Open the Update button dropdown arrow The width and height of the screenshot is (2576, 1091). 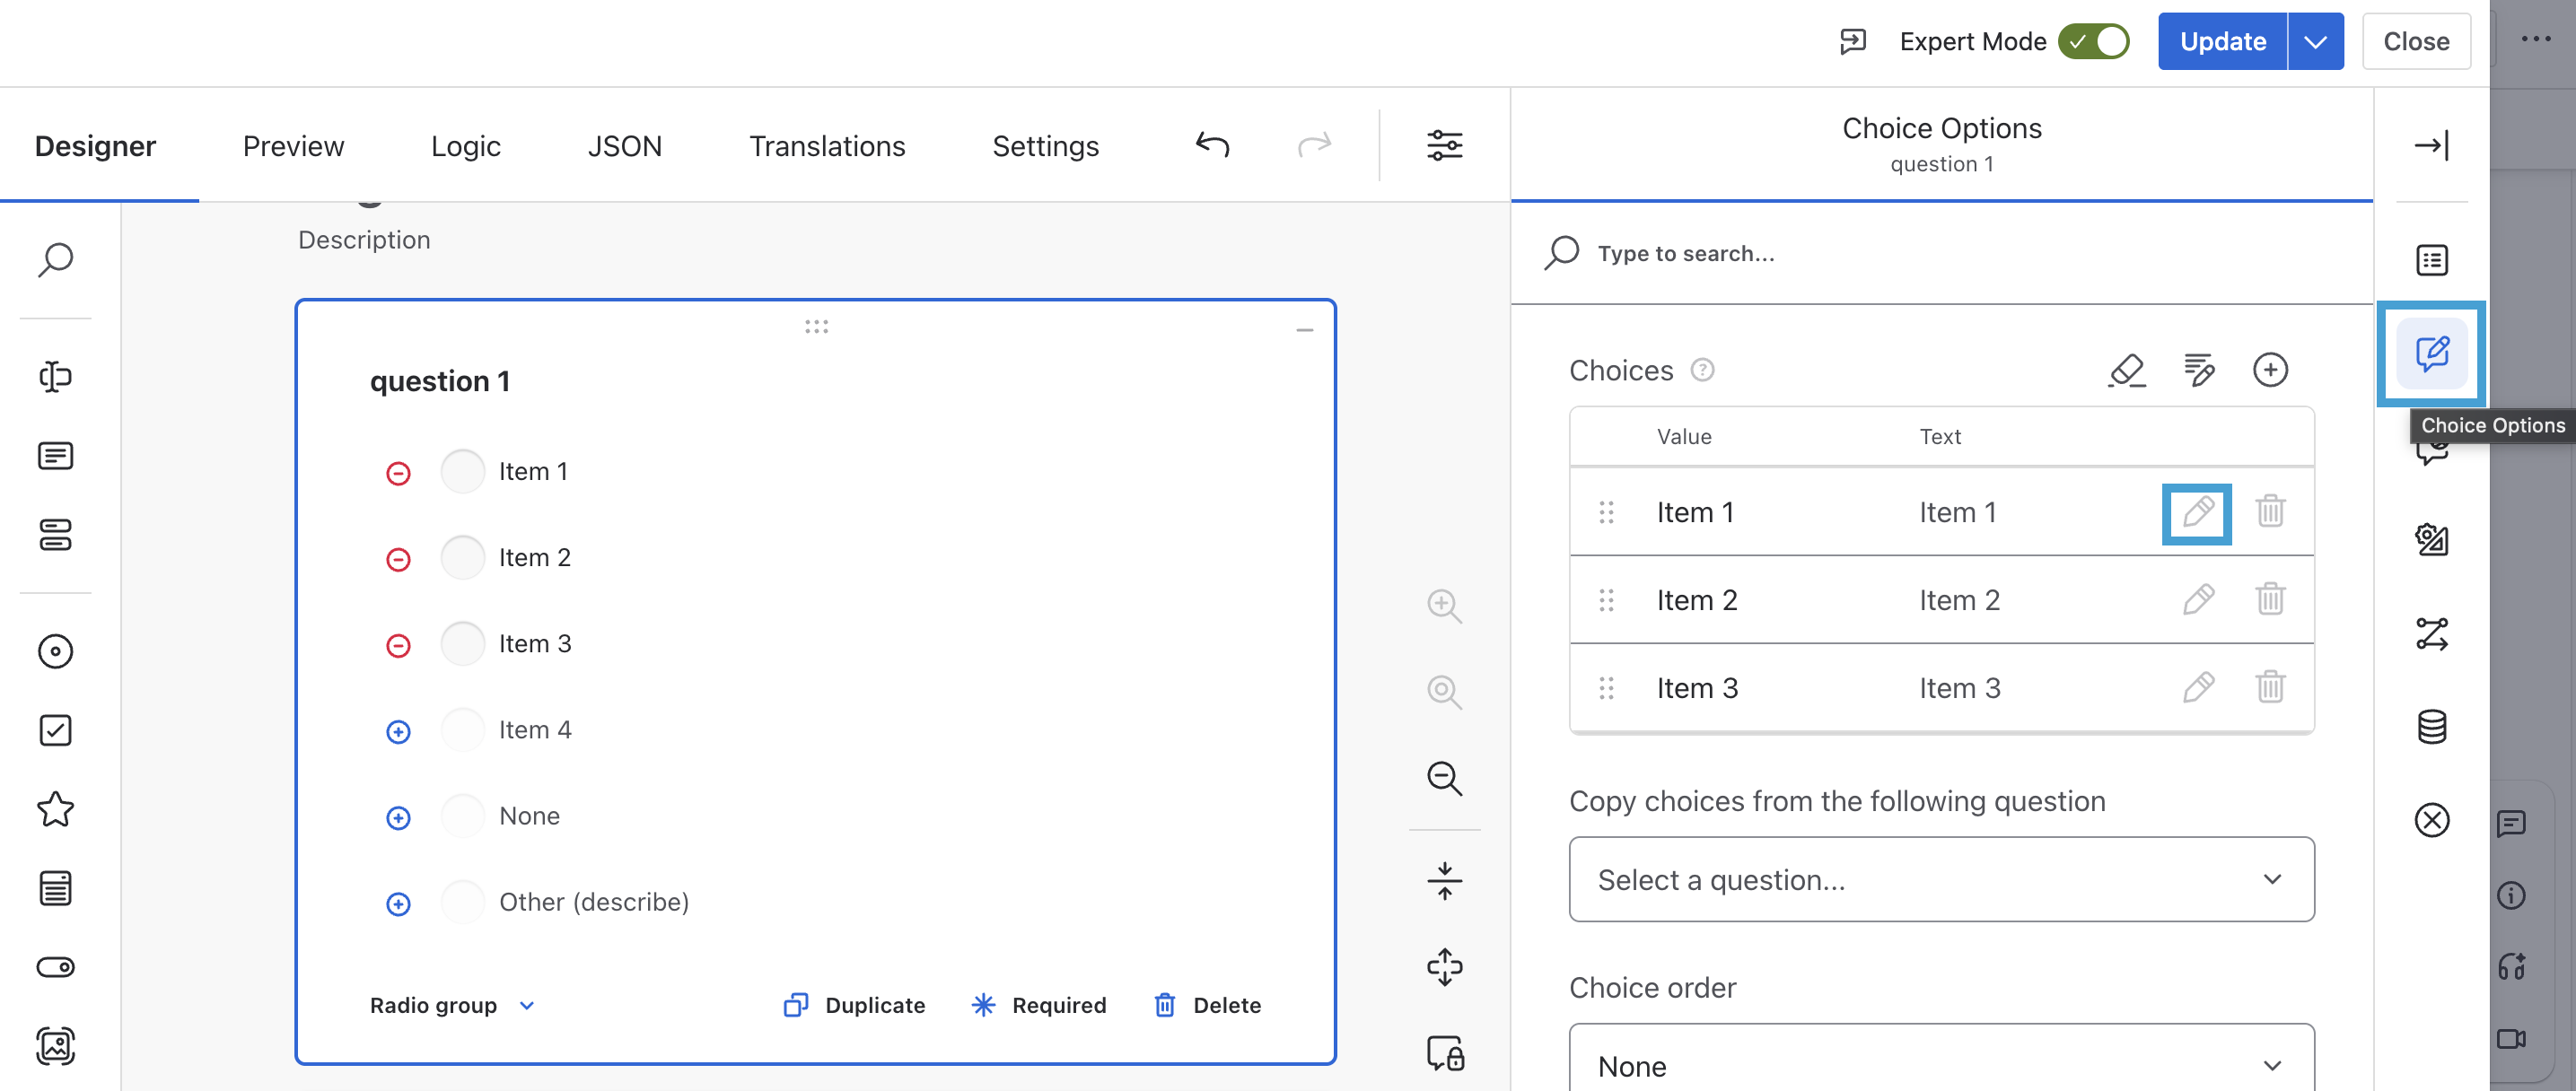(x=2315, y=41)
